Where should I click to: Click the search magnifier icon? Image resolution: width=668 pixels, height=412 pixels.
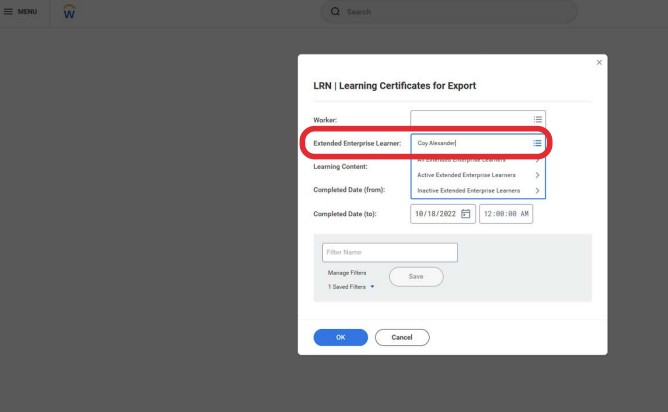(x=335, y=11)
